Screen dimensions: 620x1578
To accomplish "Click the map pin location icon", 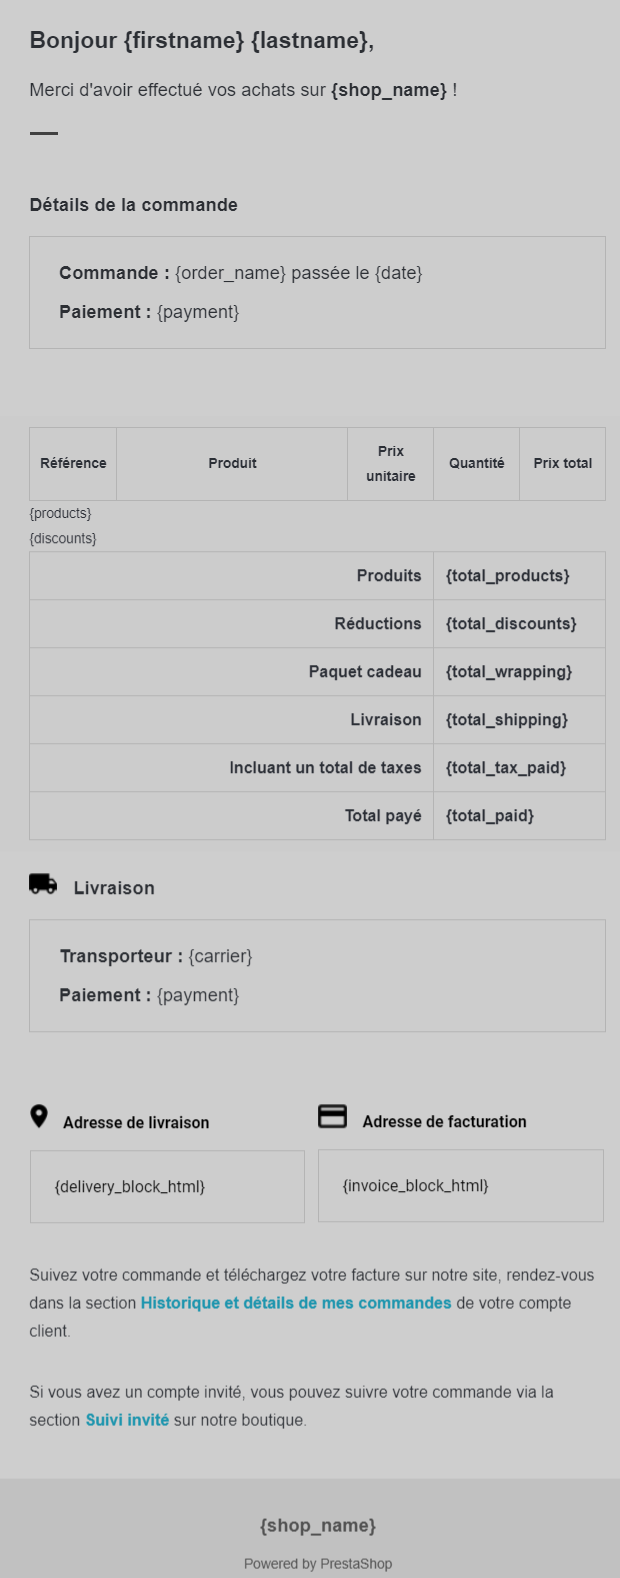I will click(39, 1116).
